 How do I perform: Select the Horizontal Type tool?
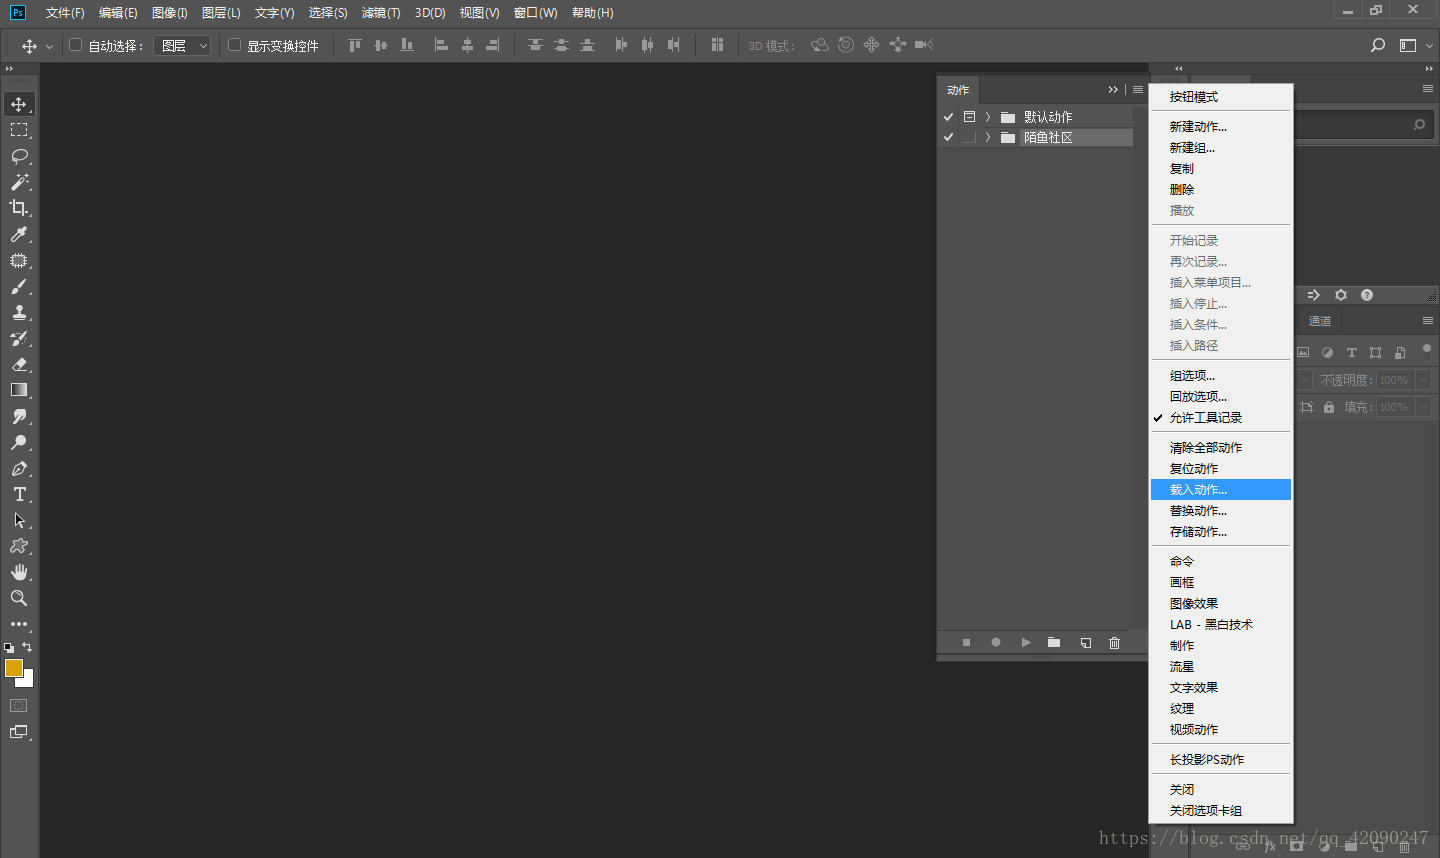pos(19,494)
